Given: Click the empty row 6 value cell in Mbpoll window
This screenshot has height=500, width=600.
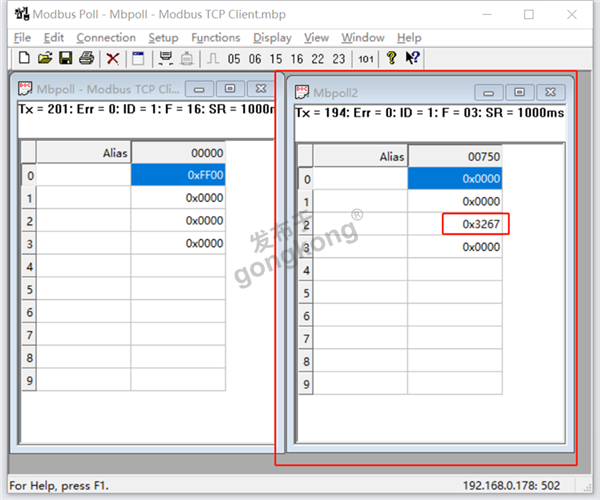Looking at the screenshot, I should [178, 312].
